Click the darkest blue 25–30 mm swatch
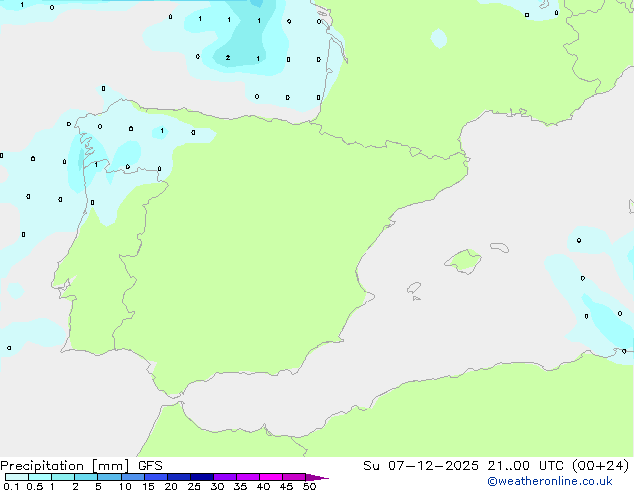The height and width of the screenshot is (490, 634). [202, 477]
